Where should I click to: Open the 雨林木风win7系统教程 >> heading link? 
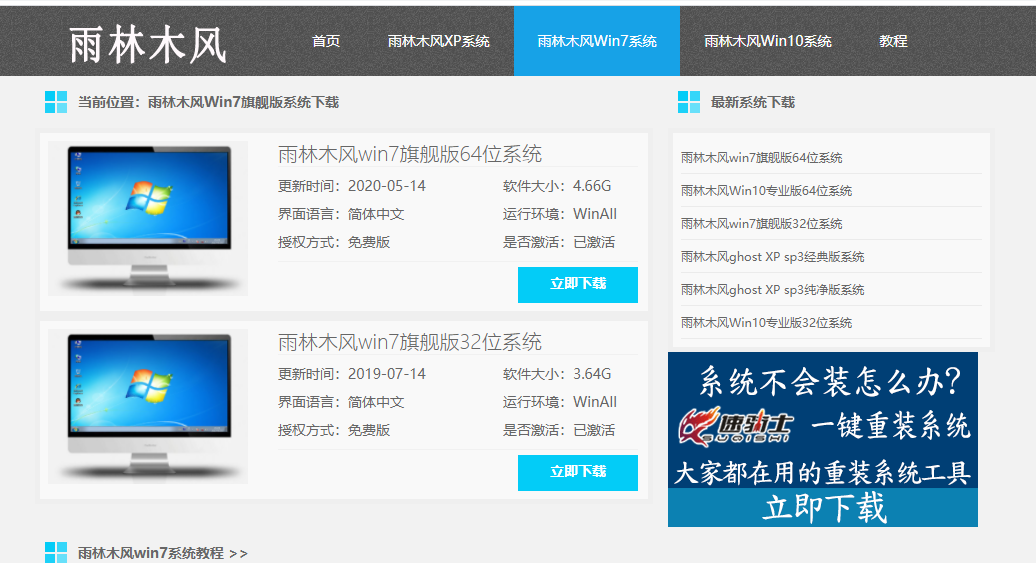pos(163,553)
